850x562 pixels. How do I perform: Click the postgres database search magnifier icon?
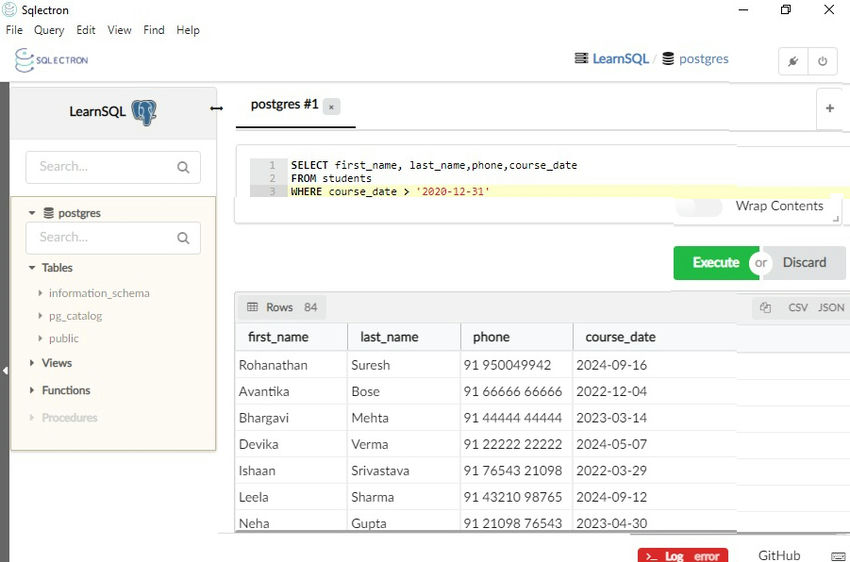coord(183,238)
